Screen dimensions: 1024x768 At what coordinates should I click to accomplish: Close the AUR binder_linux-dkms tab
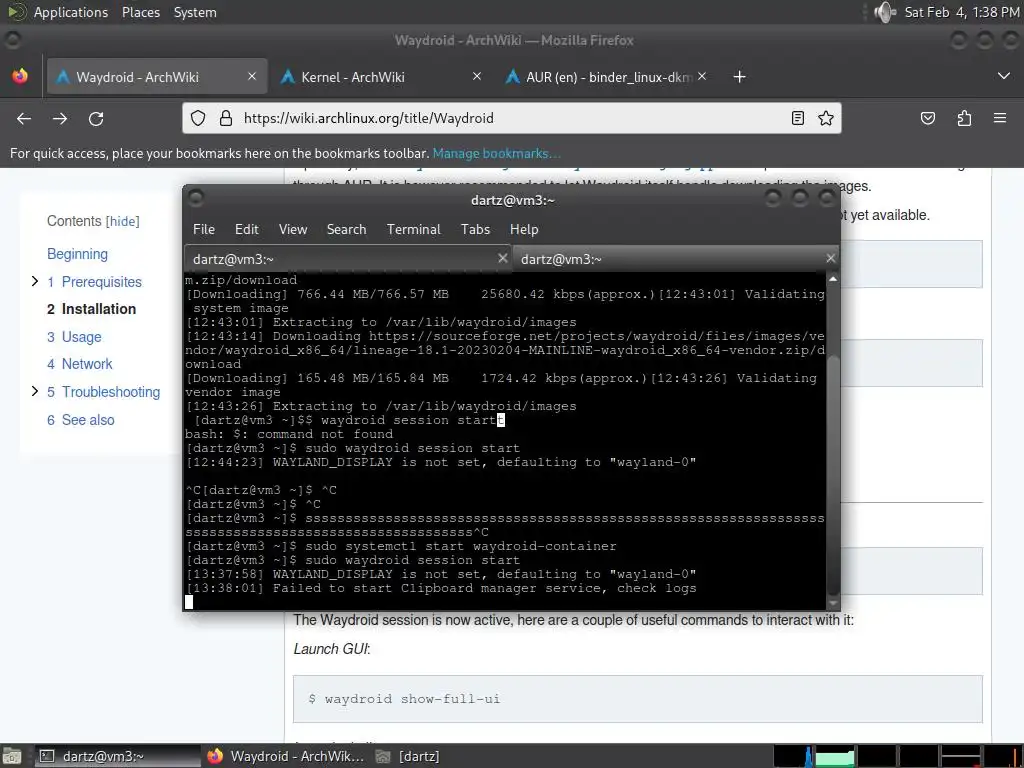click(702, 76)
